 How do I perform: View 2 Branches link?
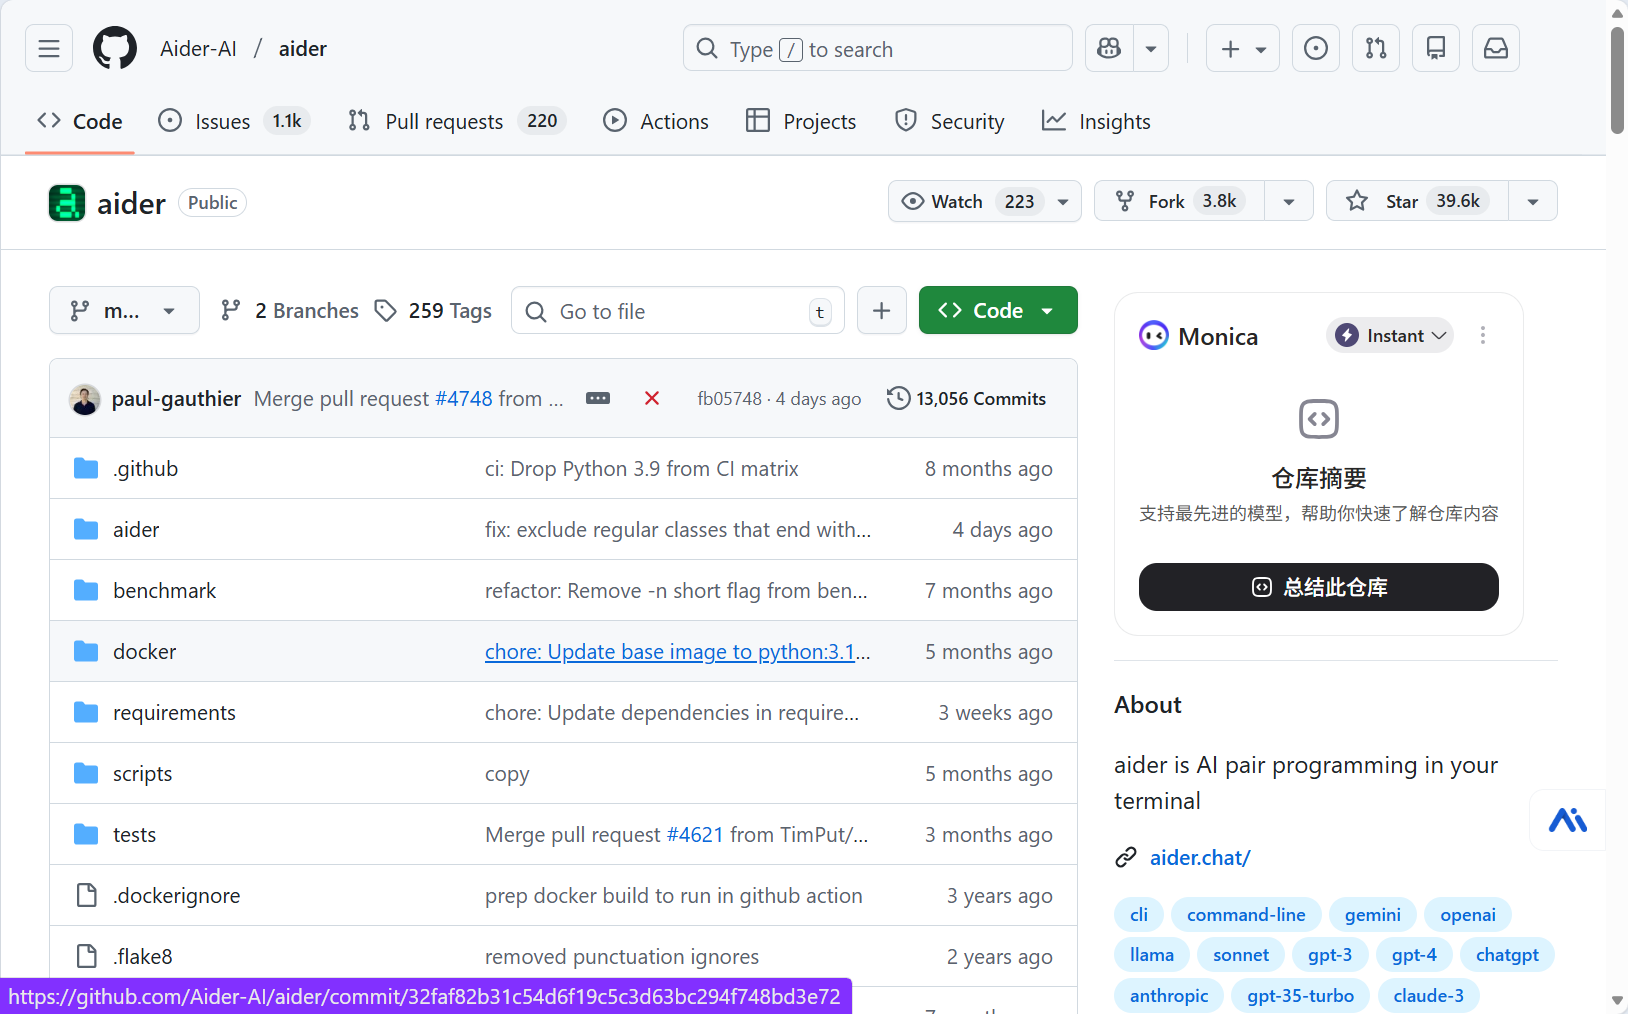tap(289, 310)
